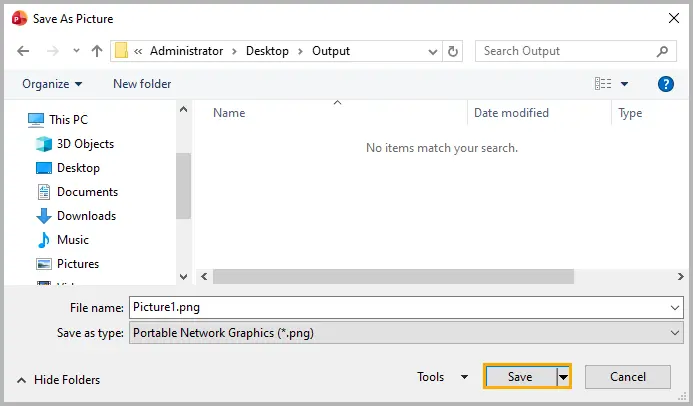Go up one folder level
Screen dimensions: 693x406
97,51
